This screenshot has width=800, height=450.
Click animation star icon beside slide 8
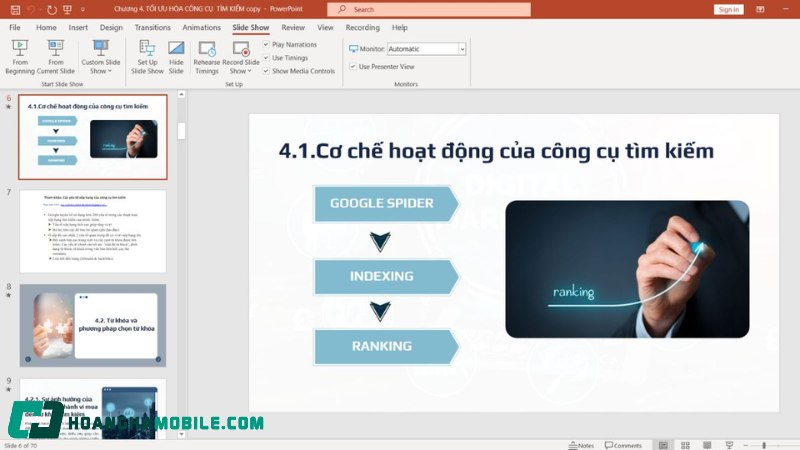(8, 295)
